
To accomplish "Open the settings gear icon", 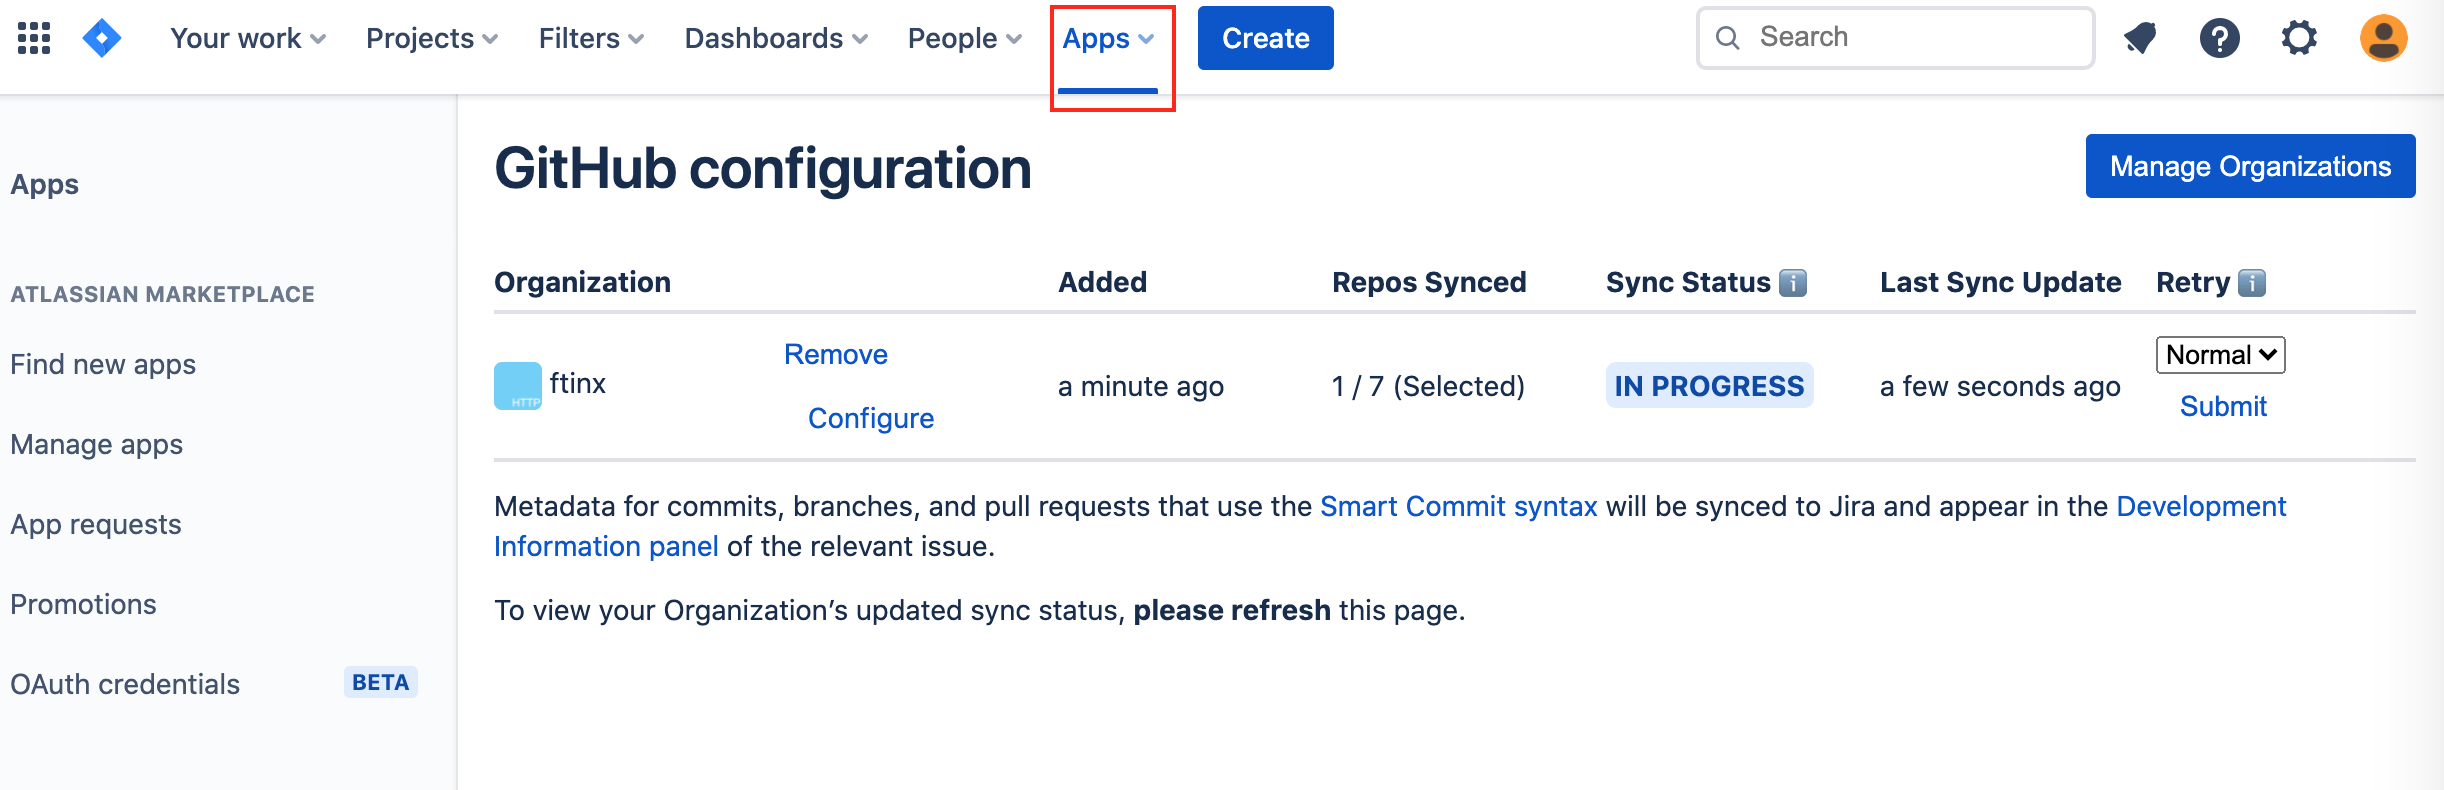I will [x=2299, y=38].
